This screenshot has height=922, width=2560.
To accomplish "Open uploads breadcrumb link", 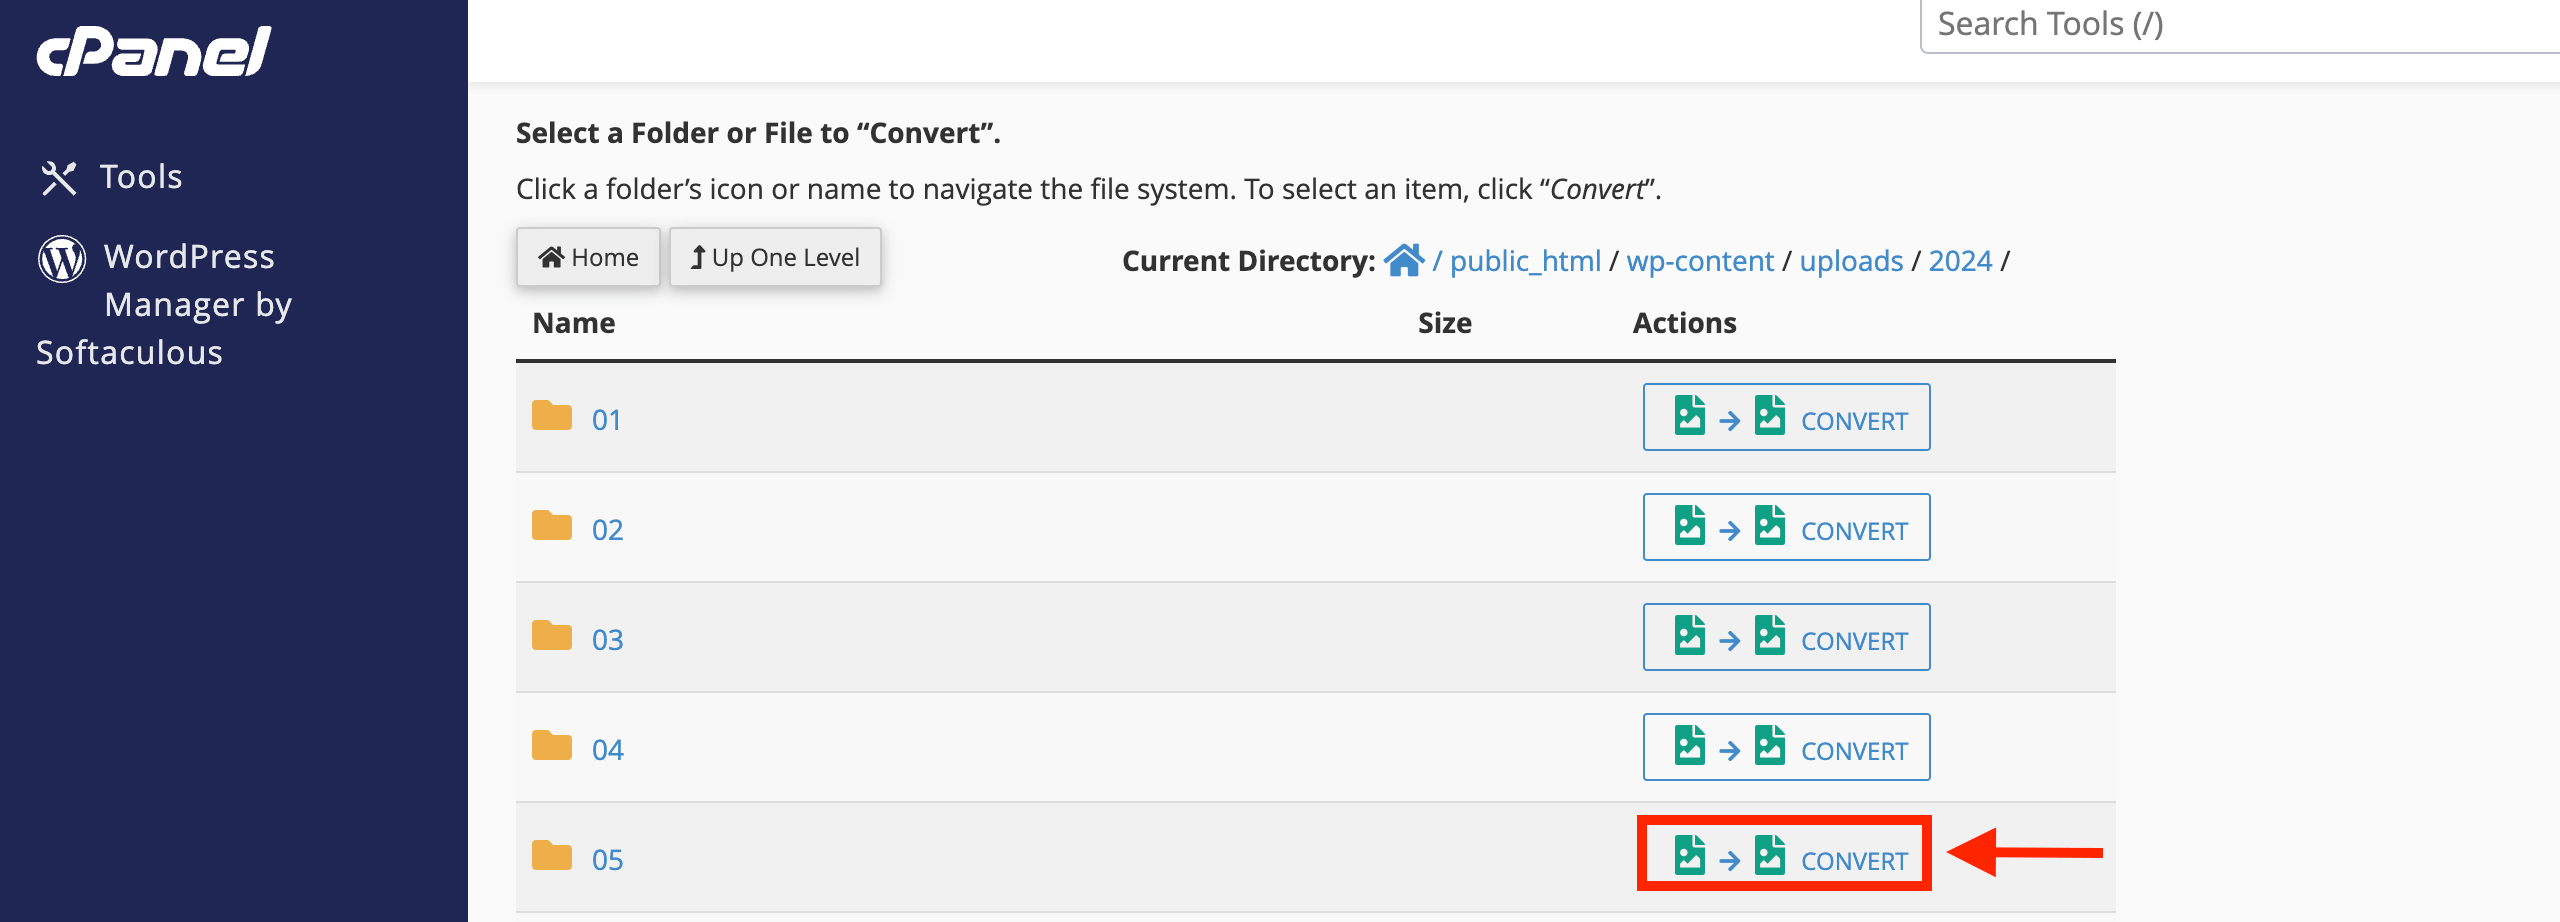I will (1851, 261).
